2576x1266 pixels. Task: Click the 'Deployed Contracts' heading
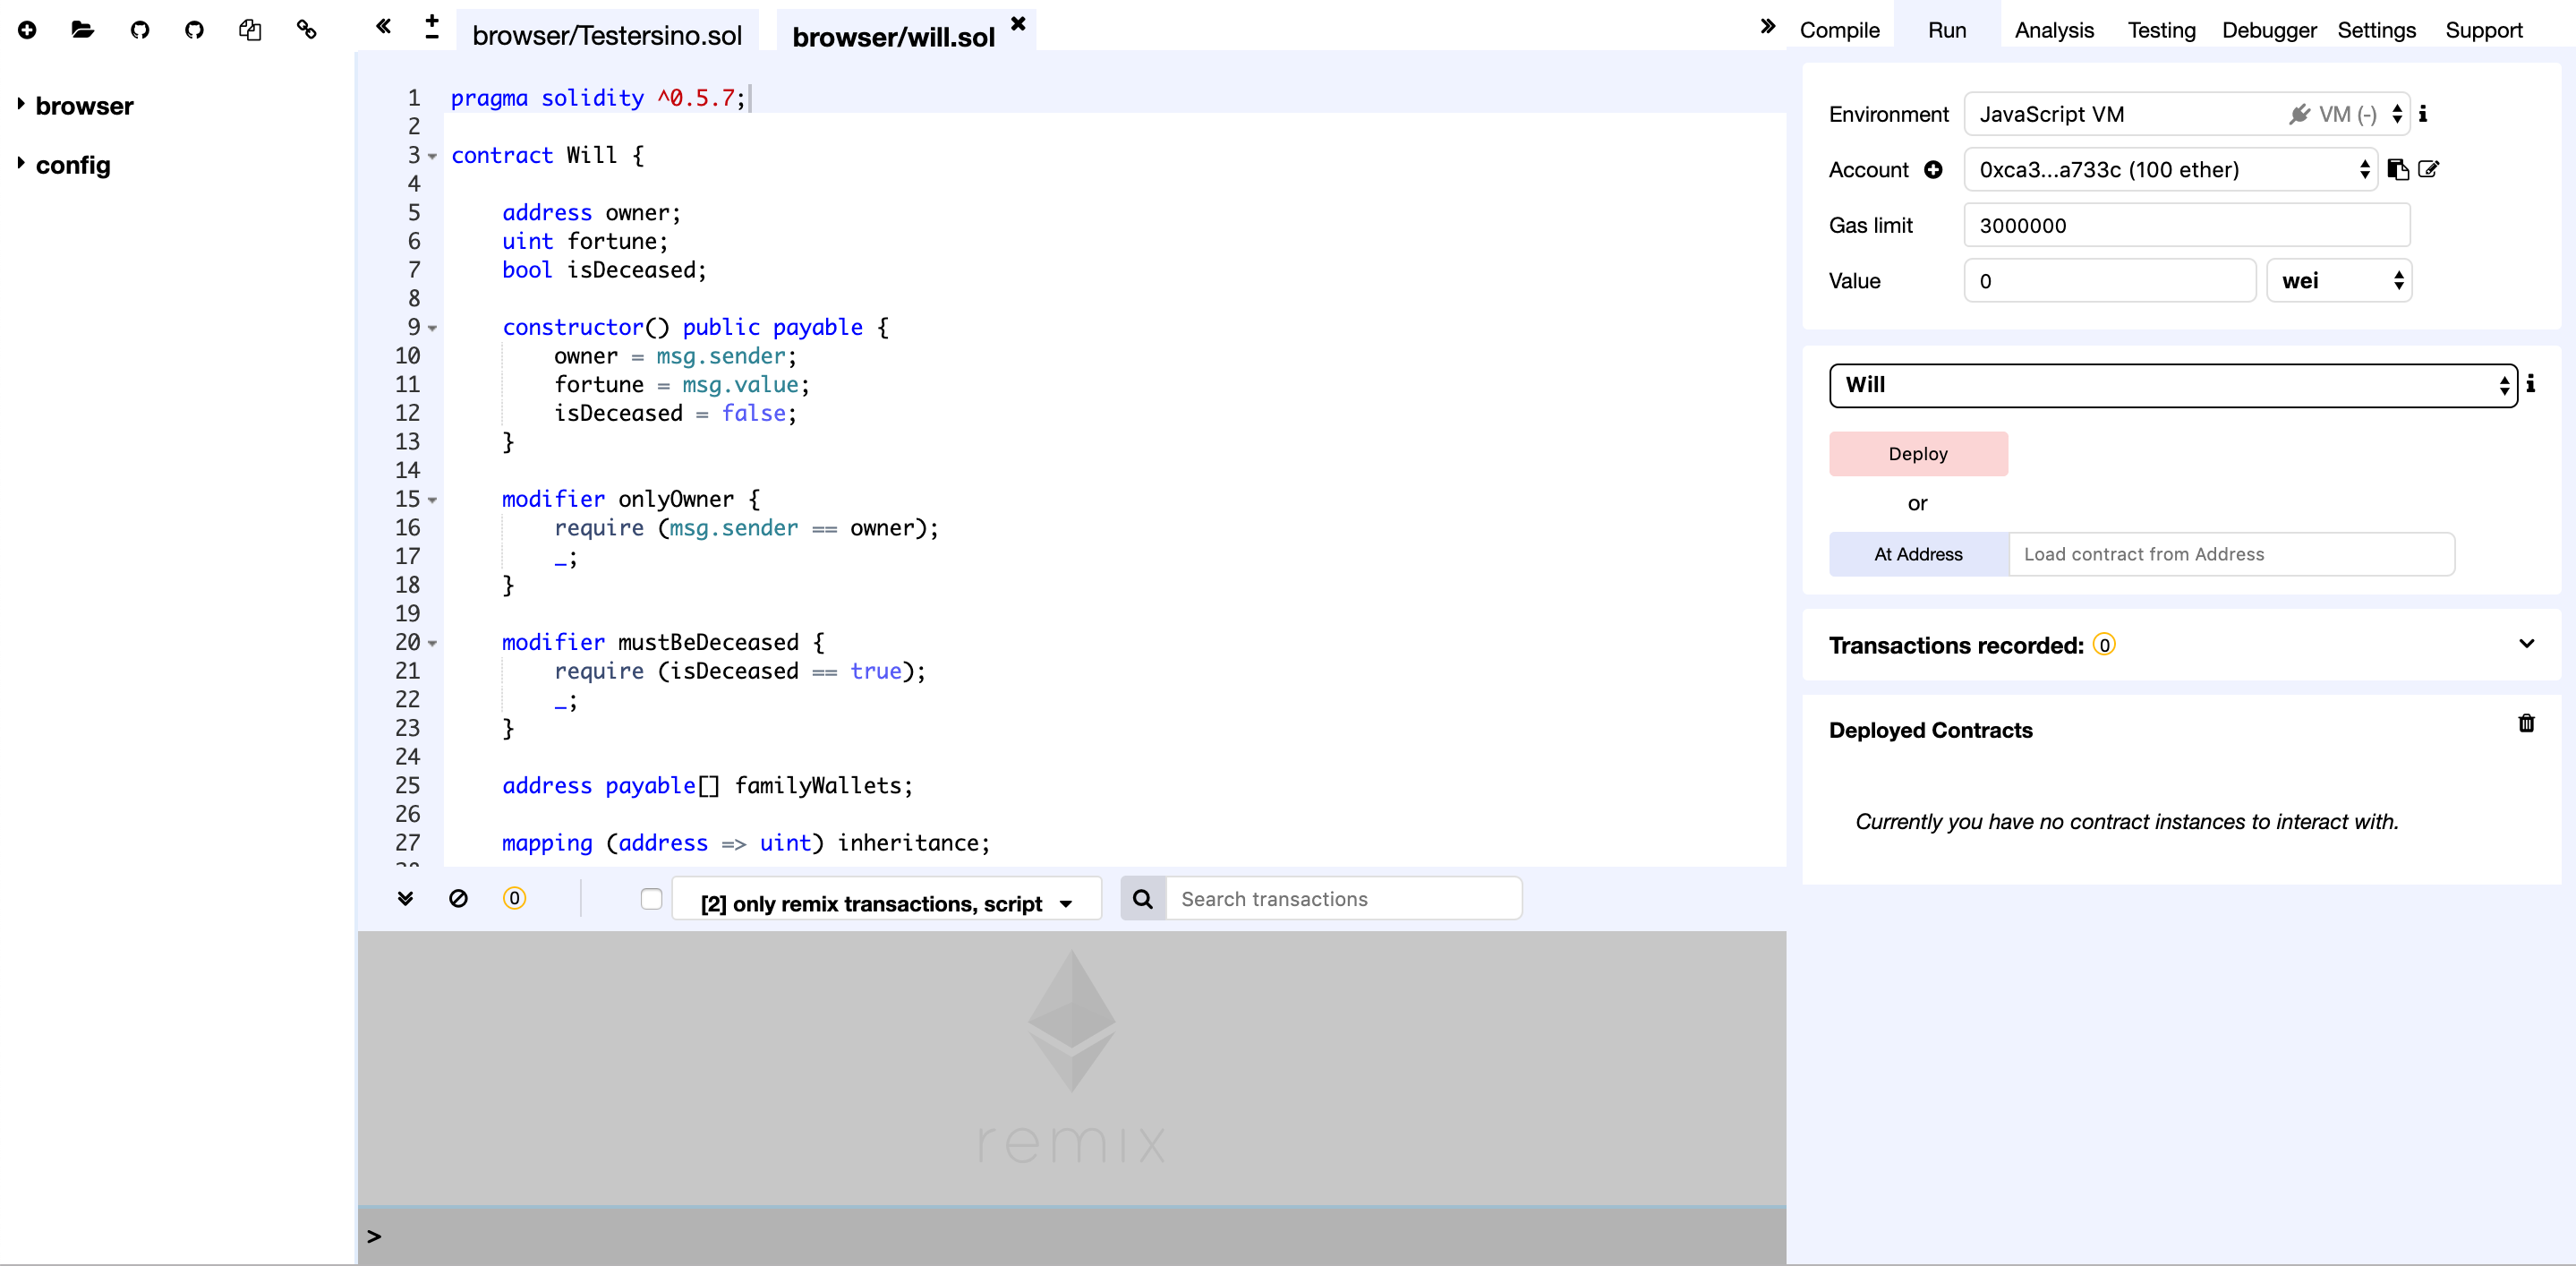pos(1930,730)
